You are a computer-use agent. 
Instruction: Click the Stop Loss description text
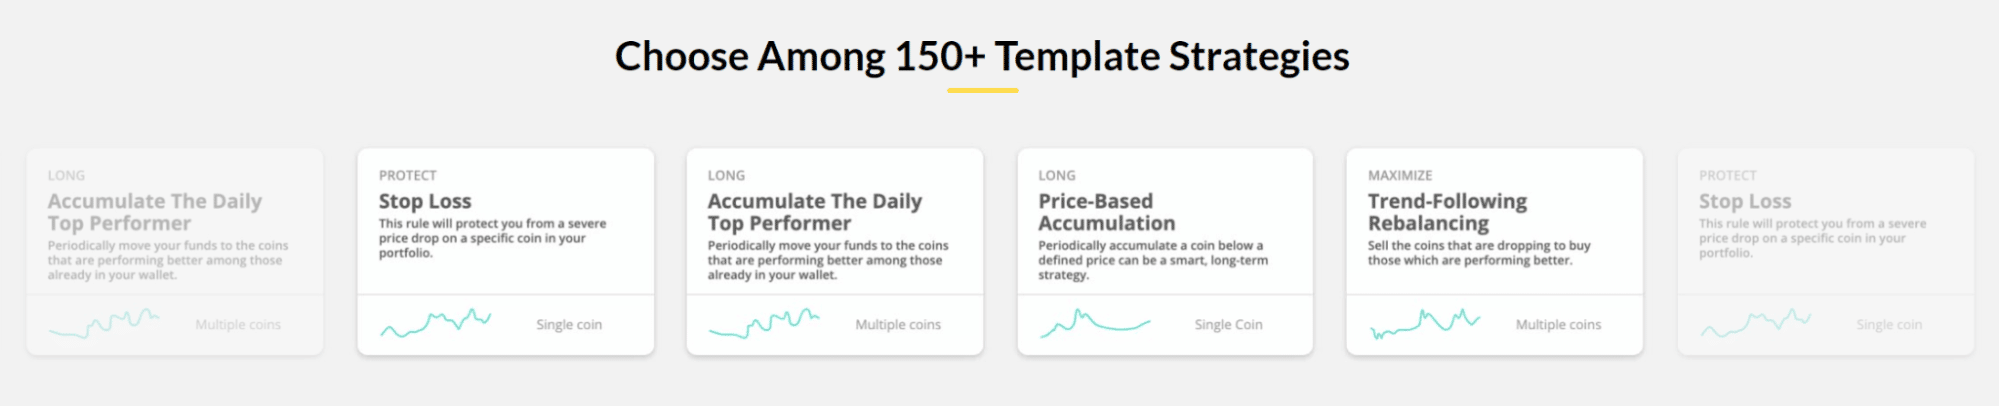(x=492, y=238)
